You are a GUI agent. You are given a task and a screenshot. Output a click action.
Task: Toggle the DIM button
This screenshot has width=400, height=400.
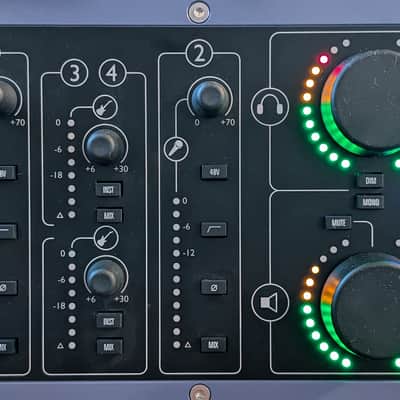370,180
